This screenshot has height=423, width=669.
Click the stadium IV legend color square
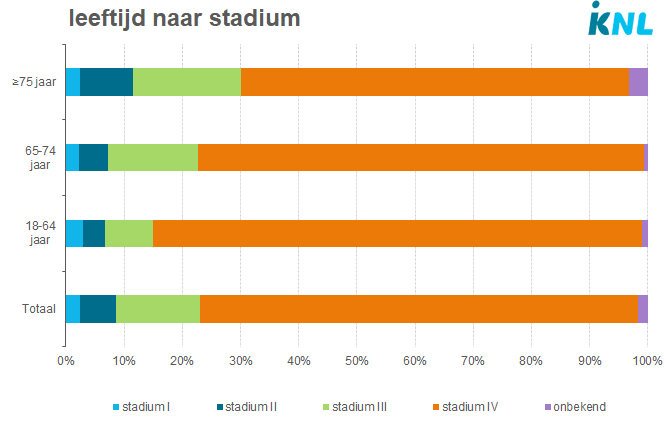[435, 407]
